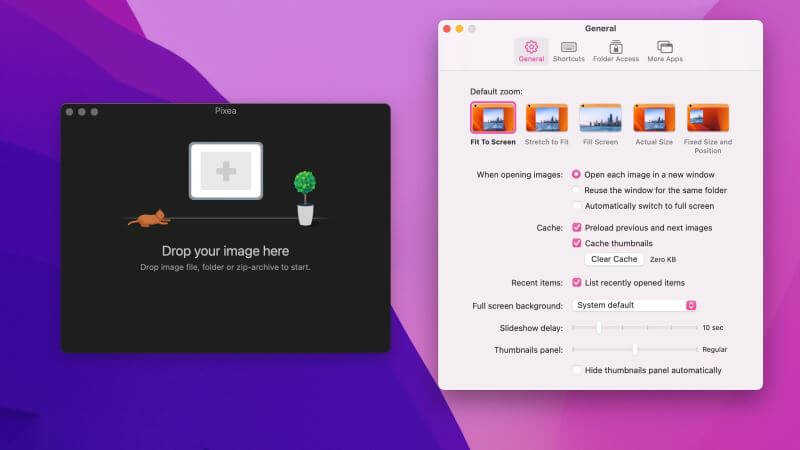
Task: Click the 'Zero KB' cache size text
Action: tap(663, 260)
